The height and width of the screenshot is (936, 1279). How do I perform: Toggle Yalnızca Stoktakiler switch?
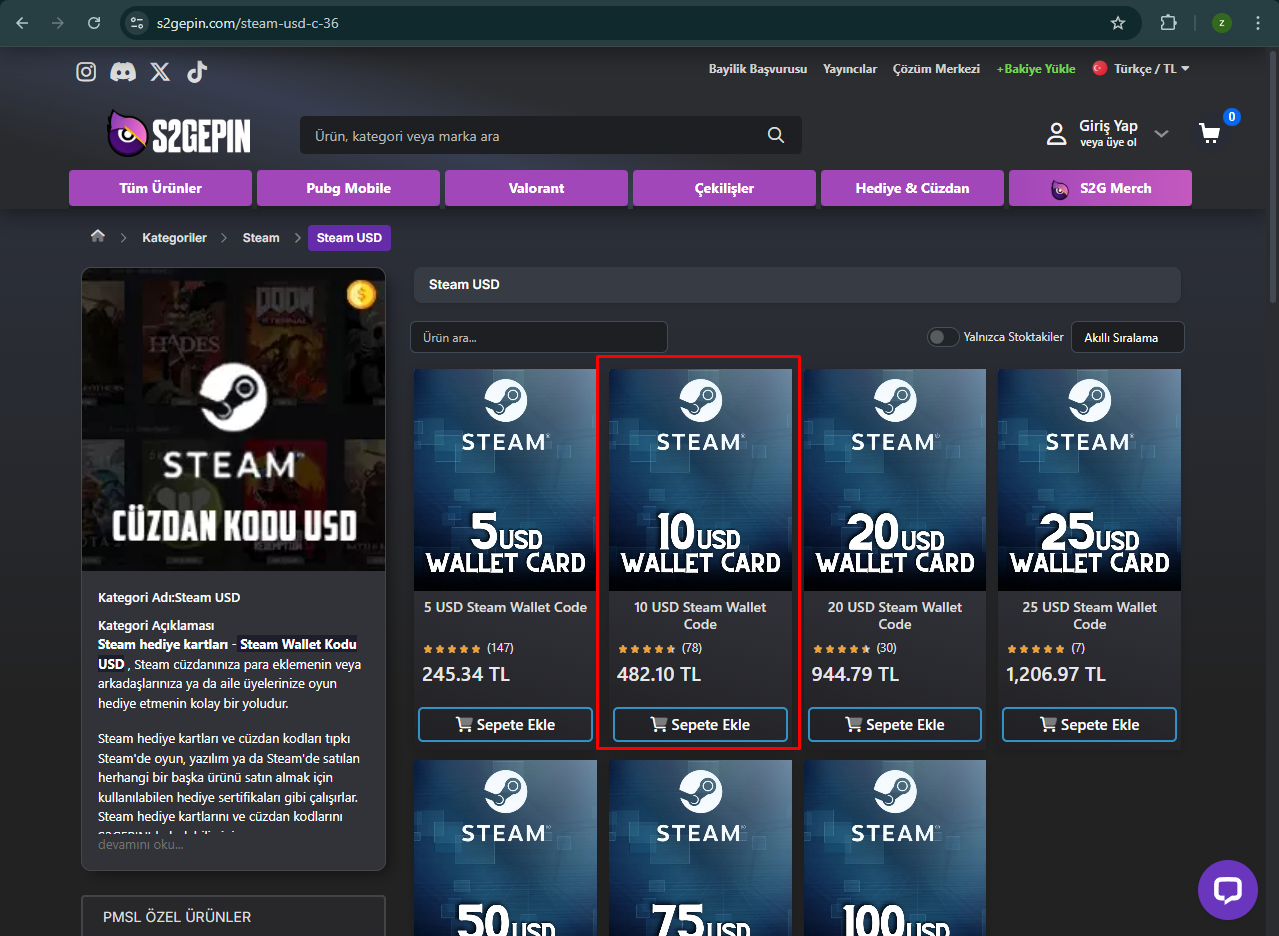point(943,337)
